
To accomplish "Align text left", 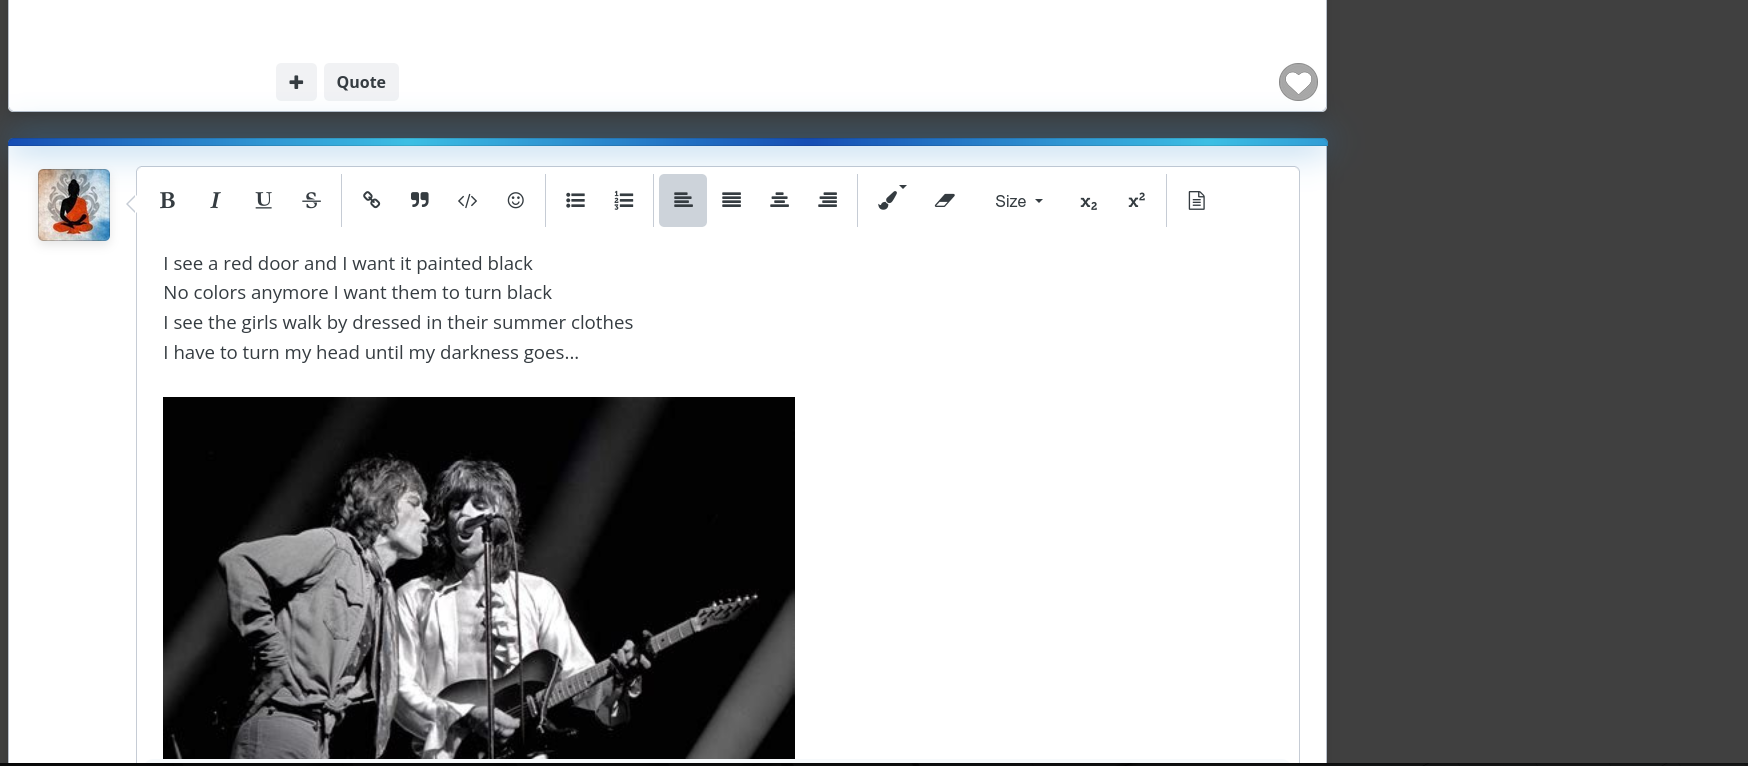I will 683,201.
